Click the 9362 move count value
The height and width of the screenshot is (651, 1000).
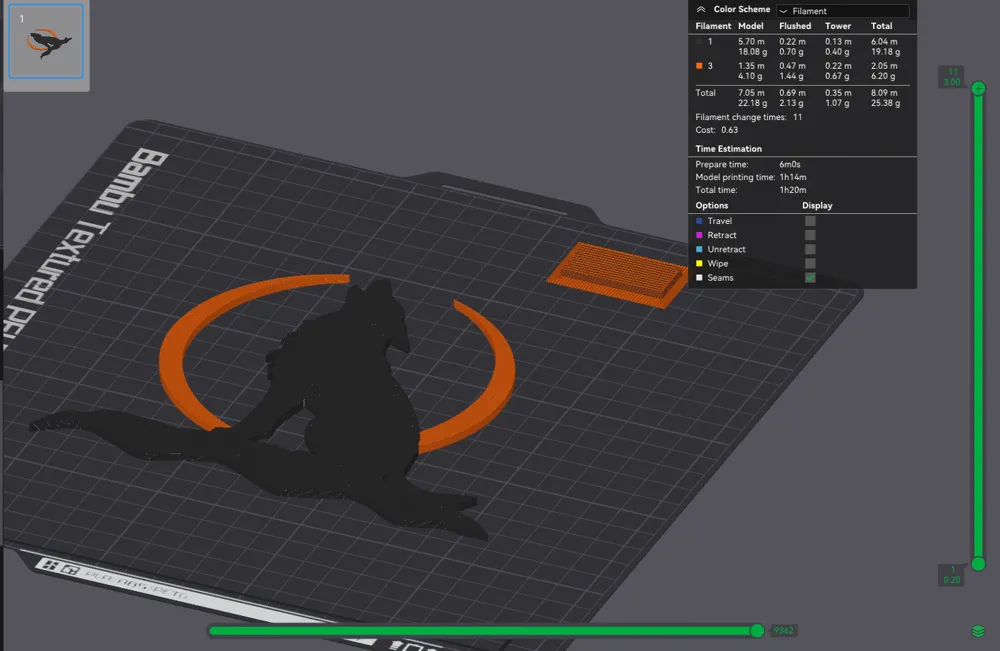tap(783, 631)
